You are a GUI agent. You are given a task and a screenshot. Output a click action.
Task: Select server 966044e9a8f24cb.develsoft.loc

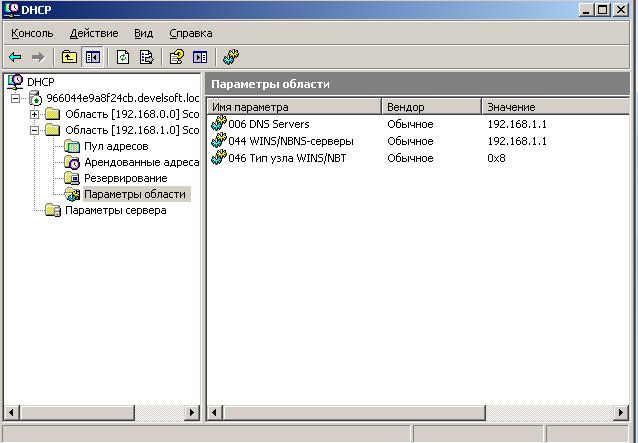[x=123, y=98]
